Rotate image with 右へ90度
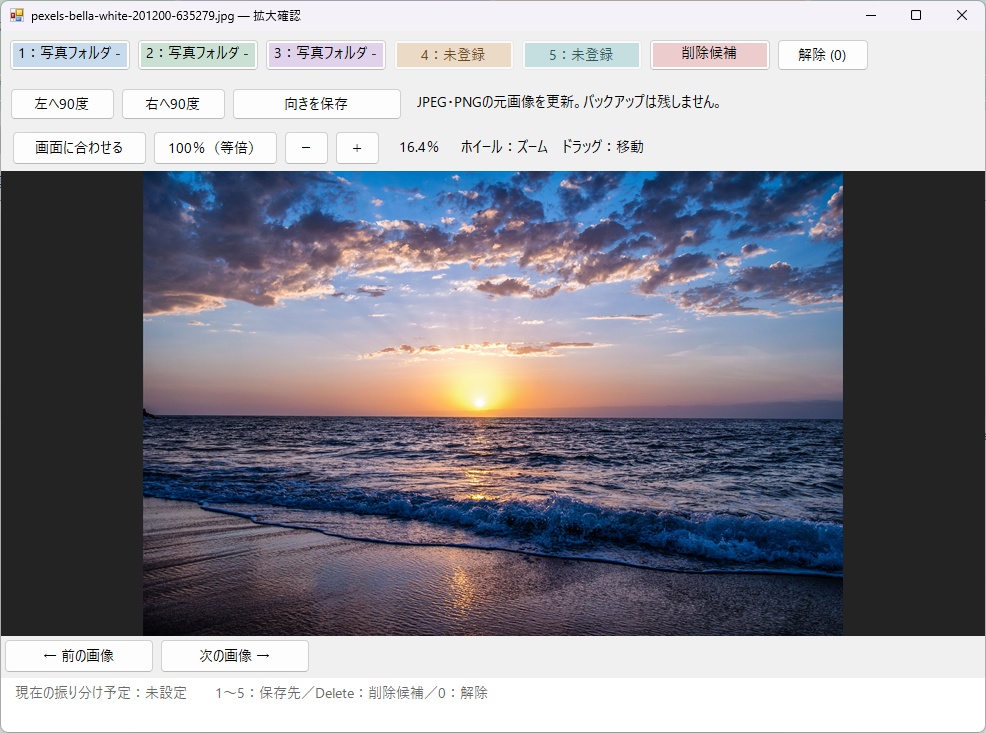Screen dimensions: 986x733 click(x=173, y=104)
